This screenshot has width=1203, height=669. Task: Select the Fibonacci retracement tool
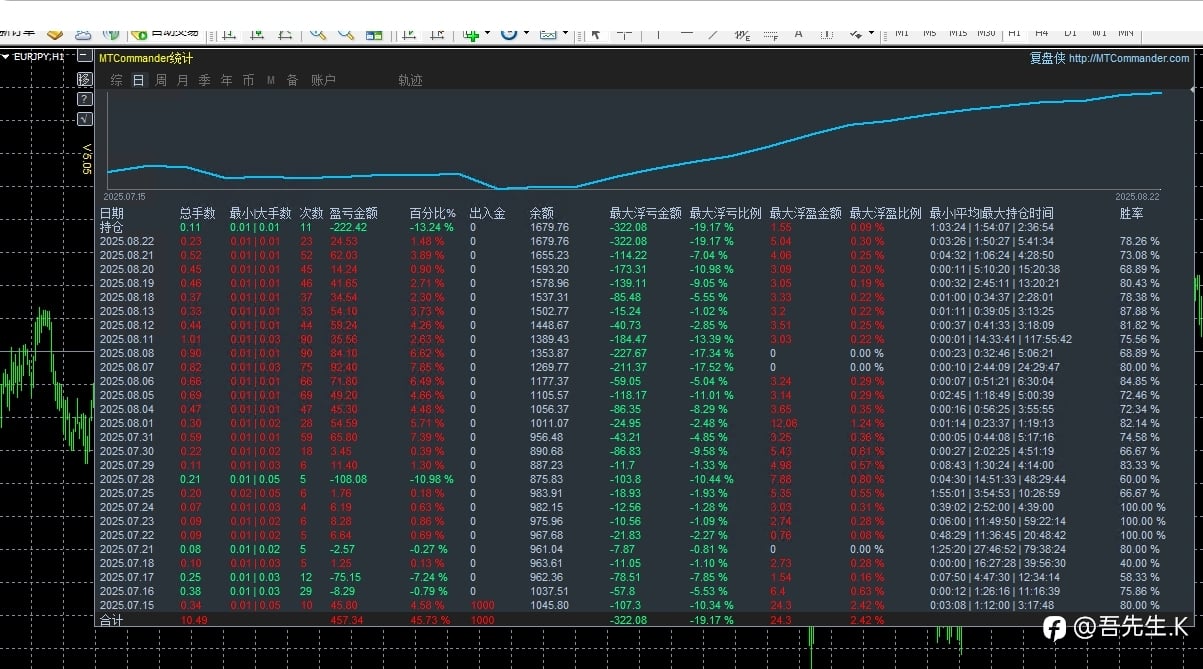coord(771,35)
